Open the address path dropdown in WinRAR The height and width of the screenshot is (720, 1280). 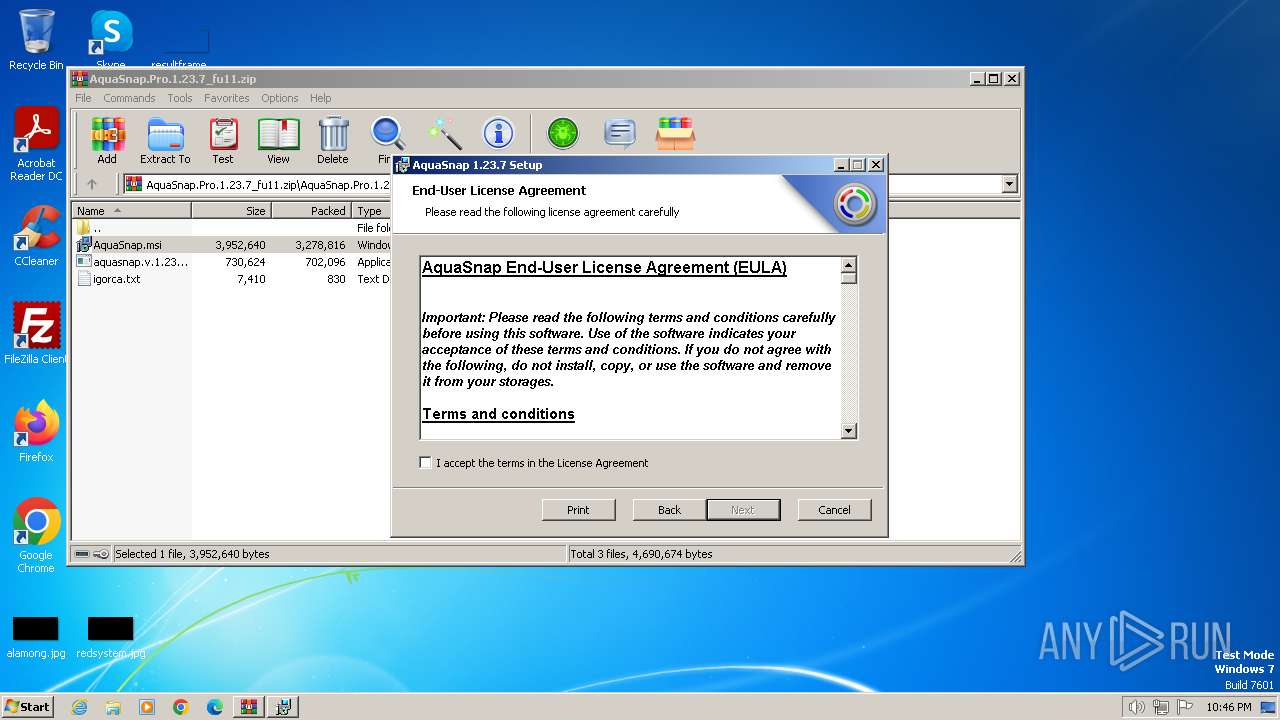1009,184
